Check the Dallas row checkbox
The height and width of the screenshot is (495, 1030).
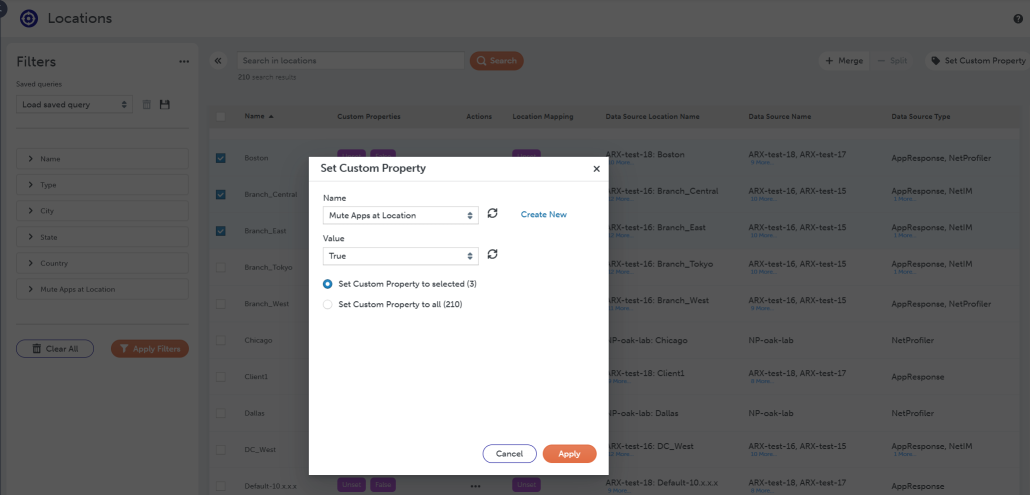(x=221, y=414)
